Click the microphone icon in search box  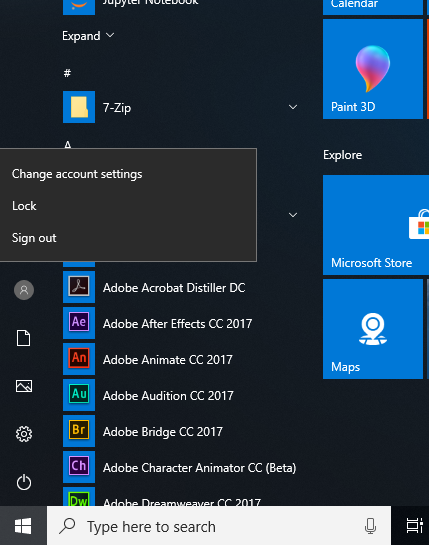[370, 526]
